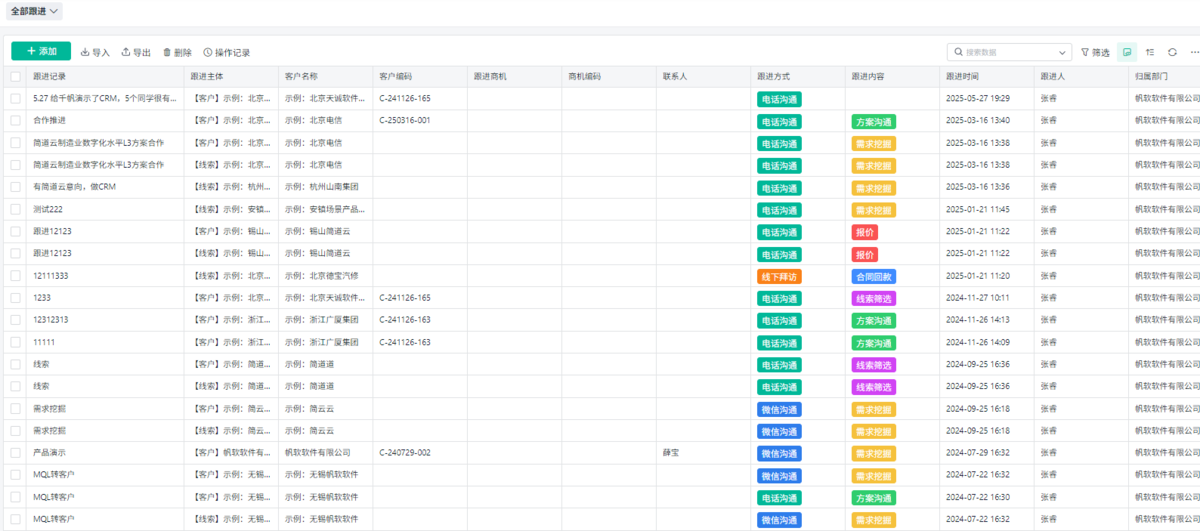The image size is (1200, 531).
Task: Click the 跟进方式 column header
Action: (x=775, y=76)
